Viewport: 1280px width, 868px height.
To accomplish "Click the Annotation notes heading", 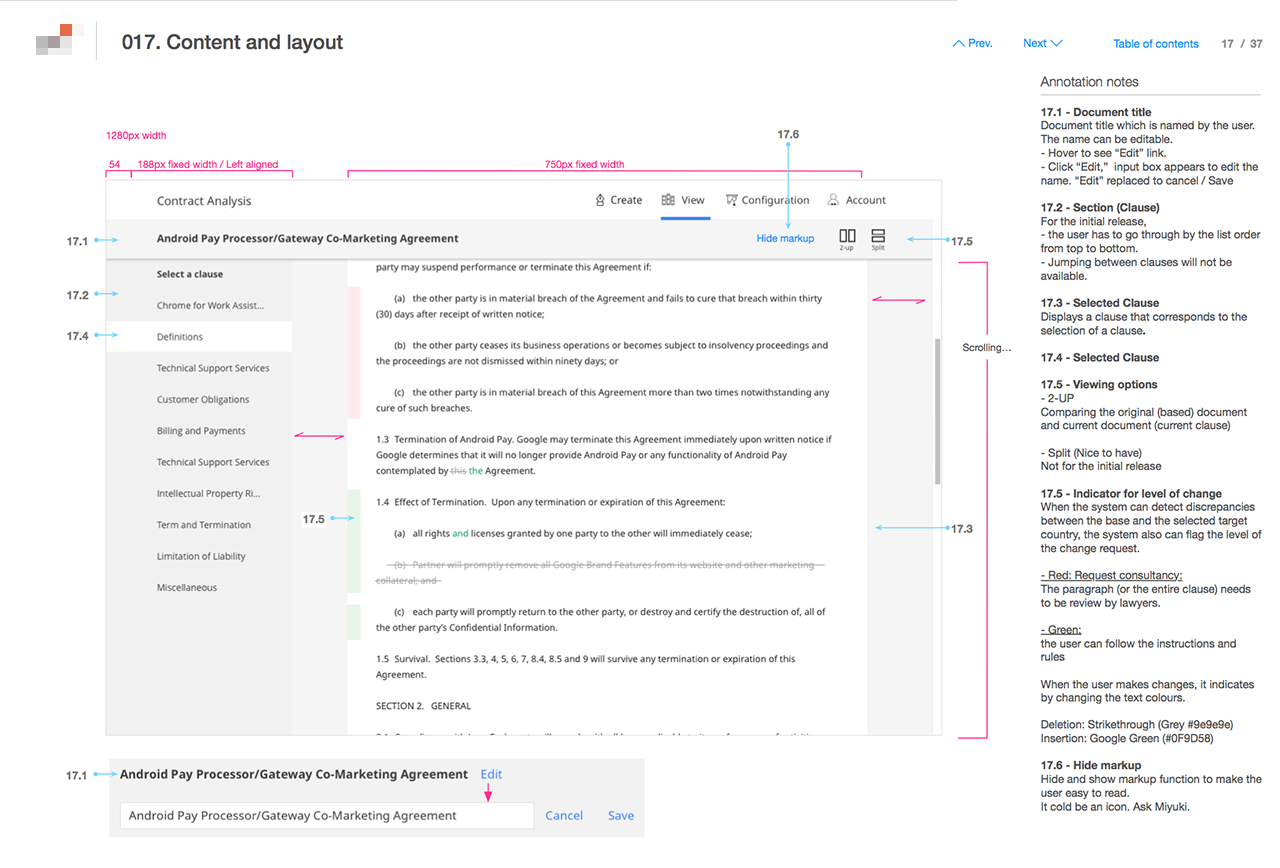I will (1089, 82).
